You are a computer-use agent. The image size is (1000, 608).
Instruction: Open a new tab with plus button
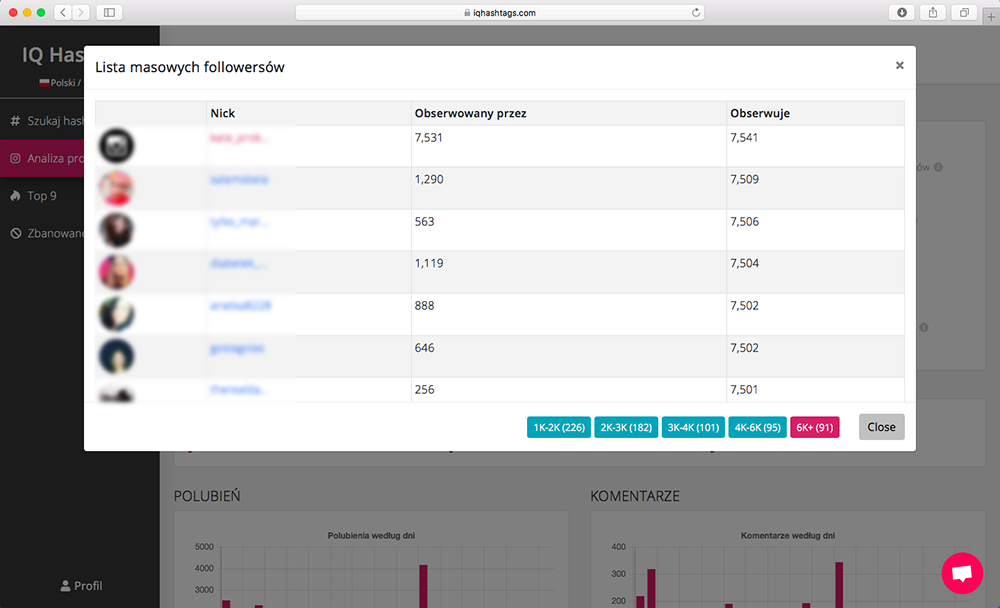click(991, 16)
